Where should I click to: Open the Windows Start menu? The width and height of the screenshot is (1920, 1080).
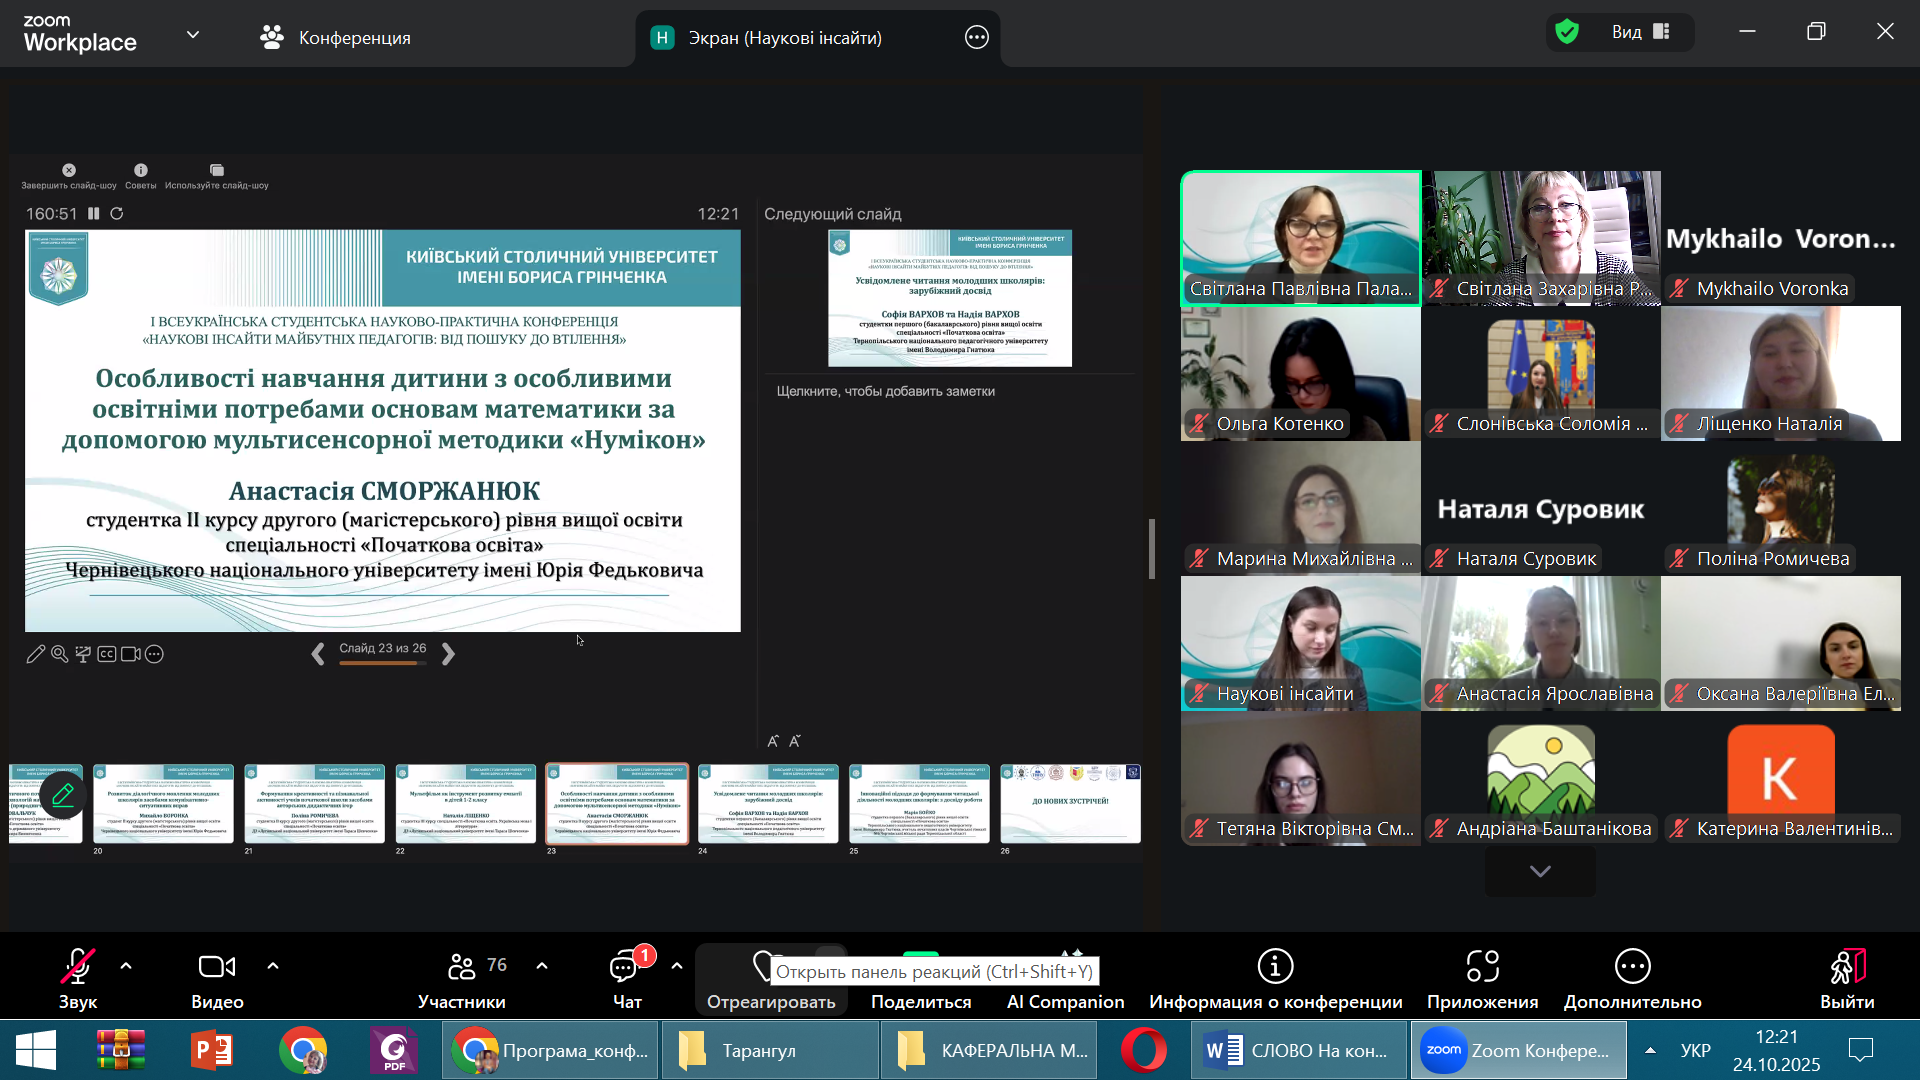37,1050
